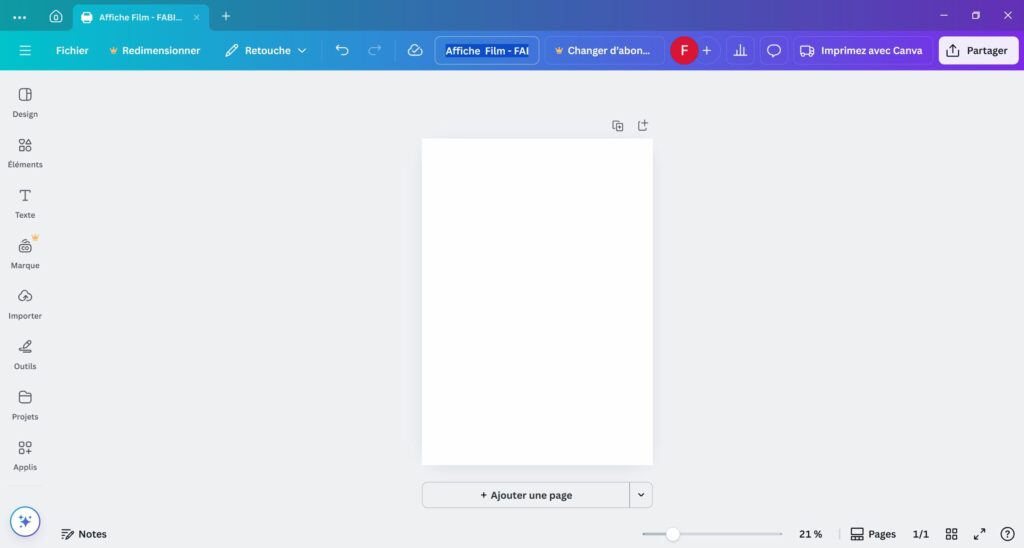Launch the Canva AI assistant sparkle button
The height and width of the screenshot is (548, 1024).
click(25, 521)
